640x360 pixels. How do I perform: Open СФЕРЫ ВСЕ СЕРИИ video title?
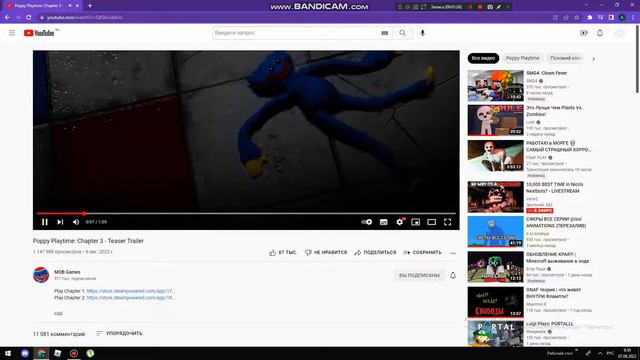(x=556, y=222)
